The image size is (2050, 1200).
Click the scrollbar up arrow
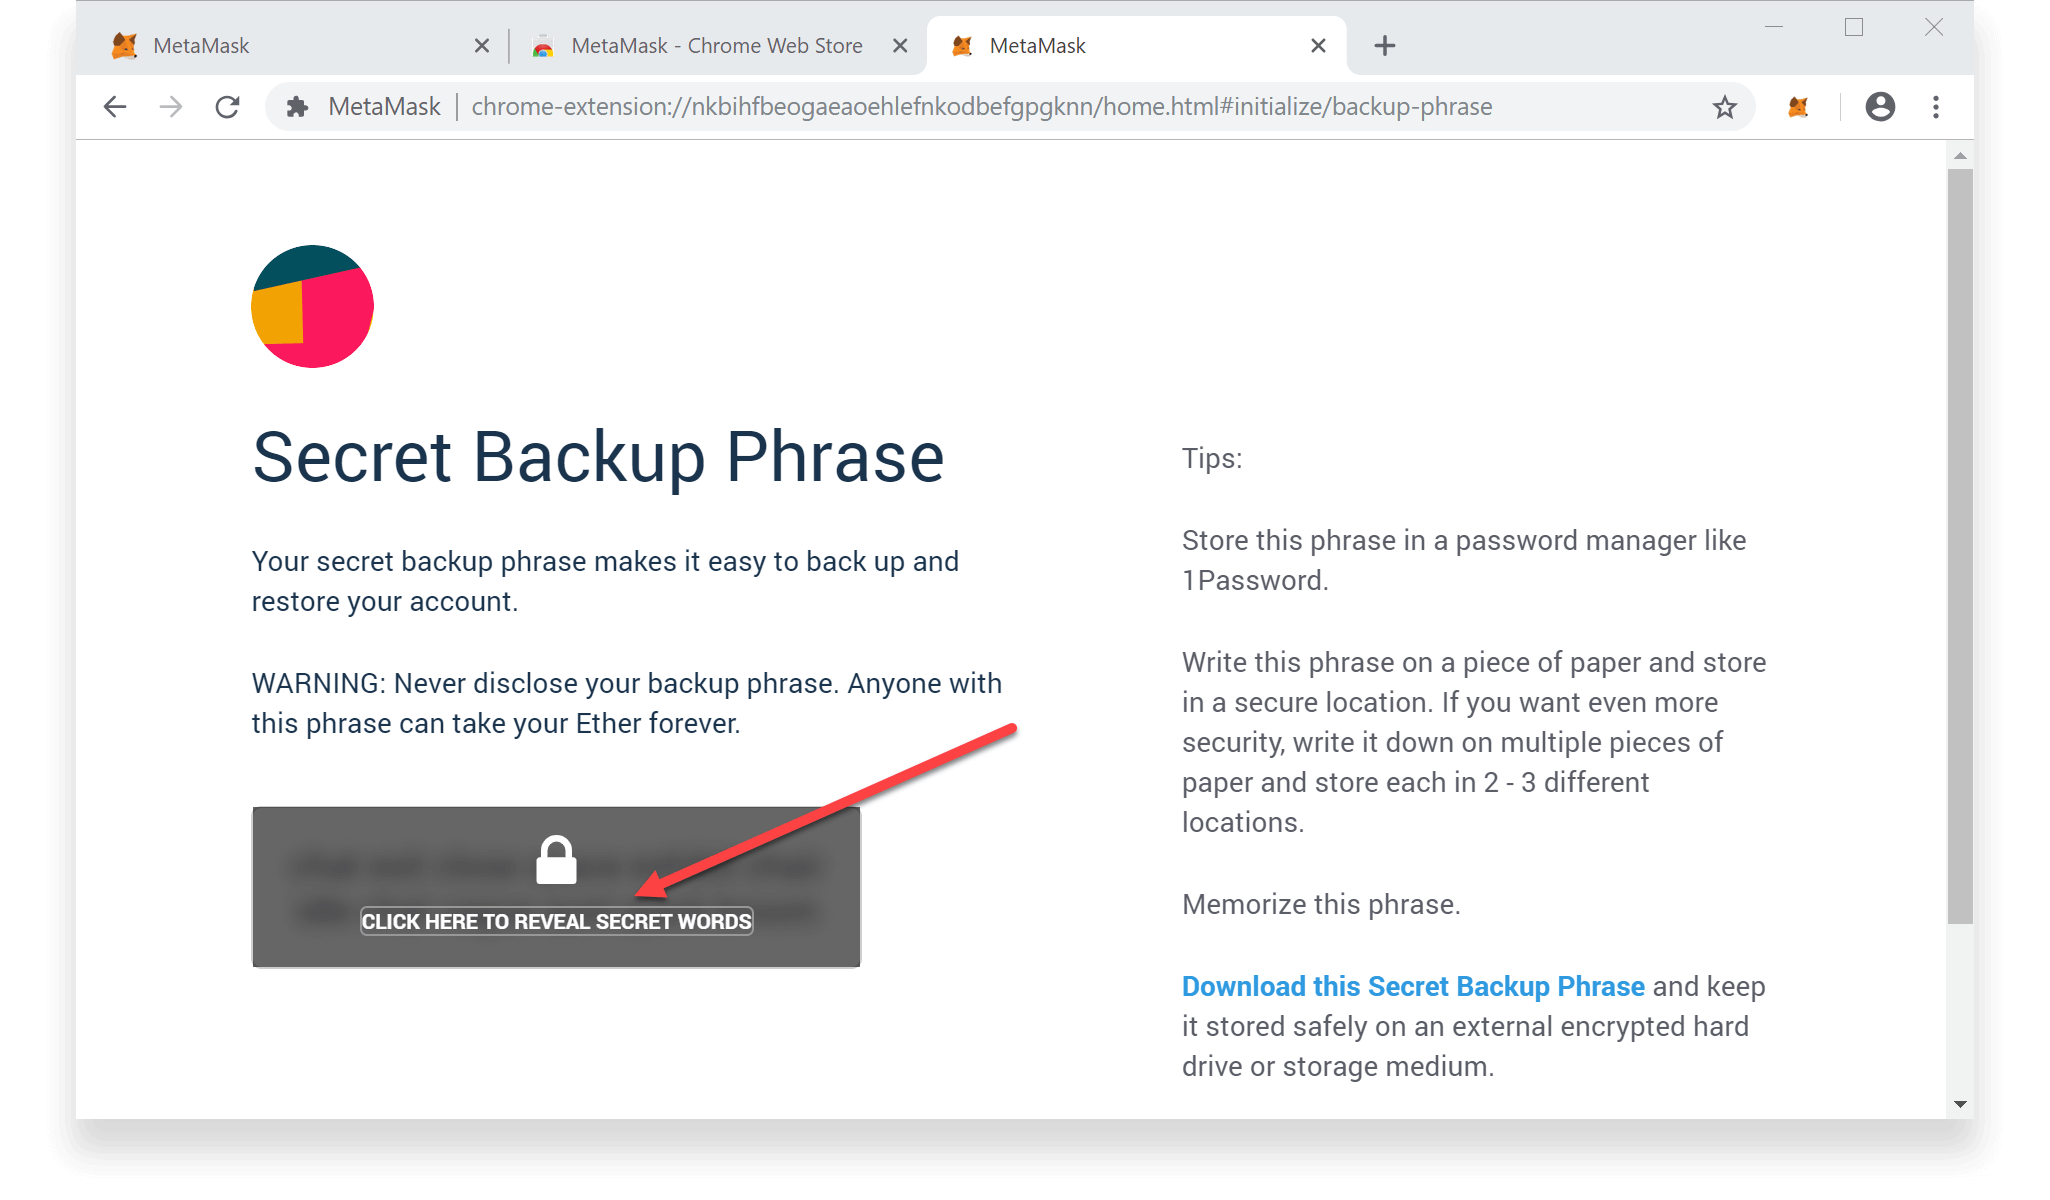(x=1960, y=156)
